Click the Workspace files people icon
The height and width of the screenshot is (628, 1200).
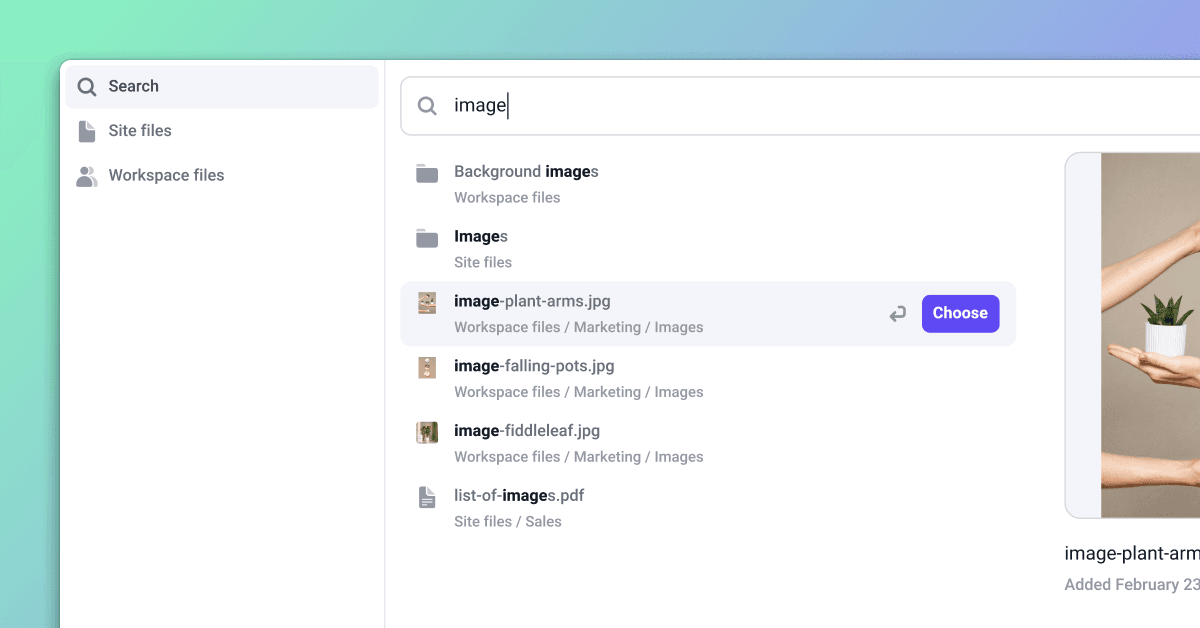coord(86,175)
